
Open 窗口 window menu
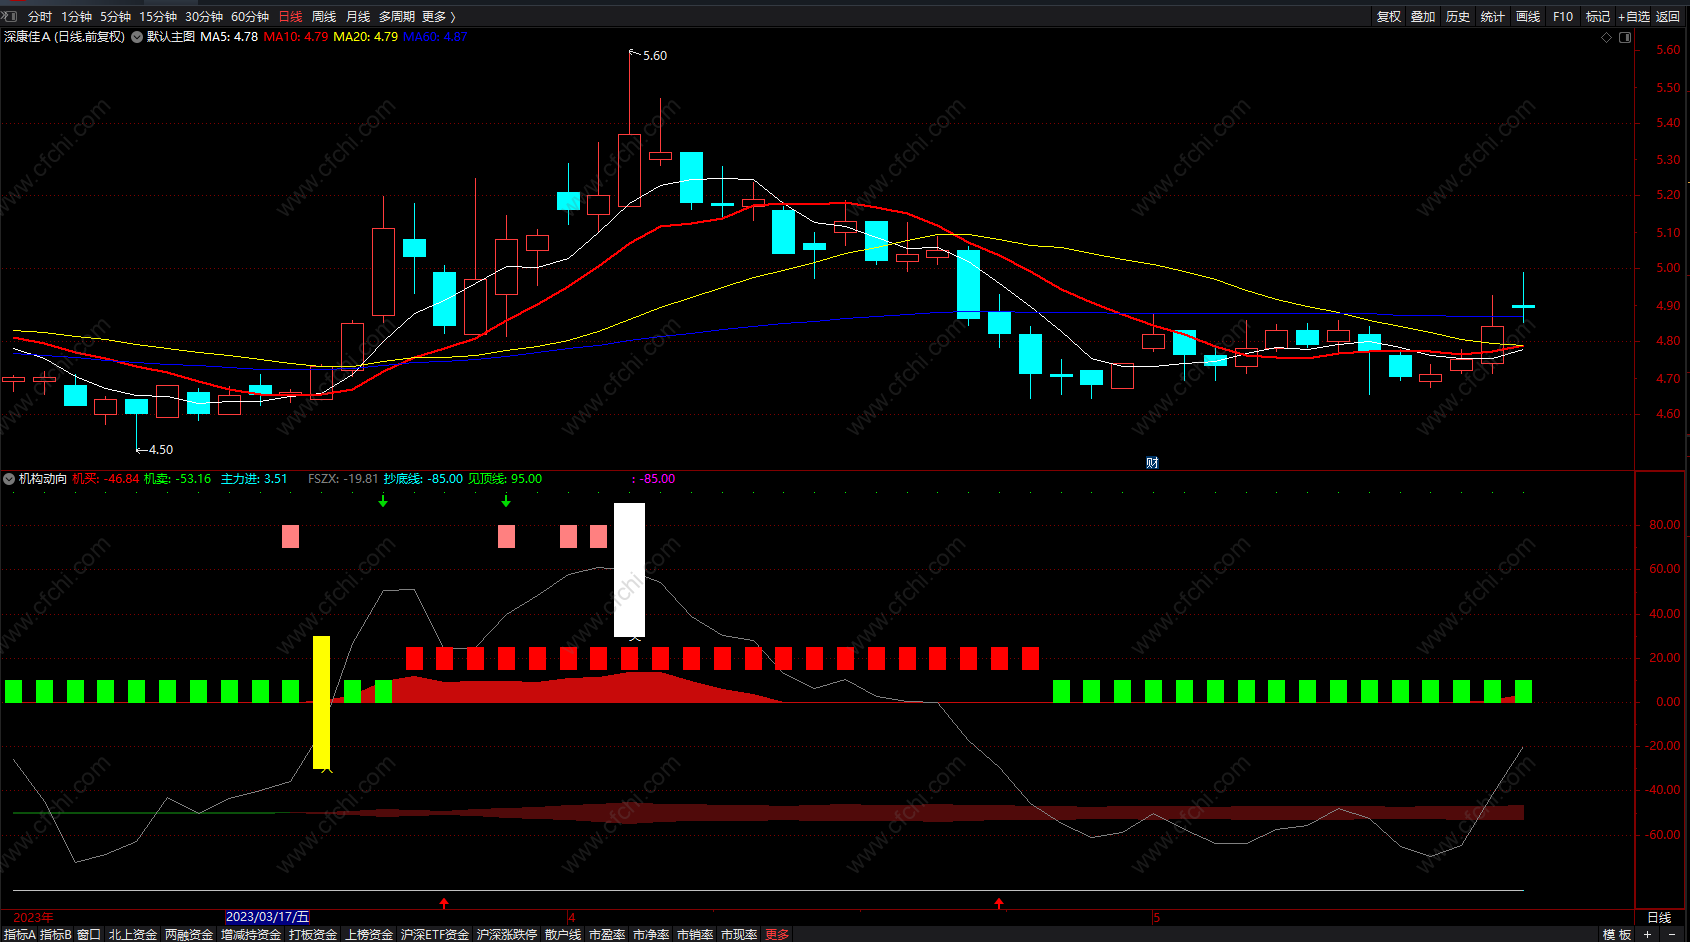click(89, 934)
